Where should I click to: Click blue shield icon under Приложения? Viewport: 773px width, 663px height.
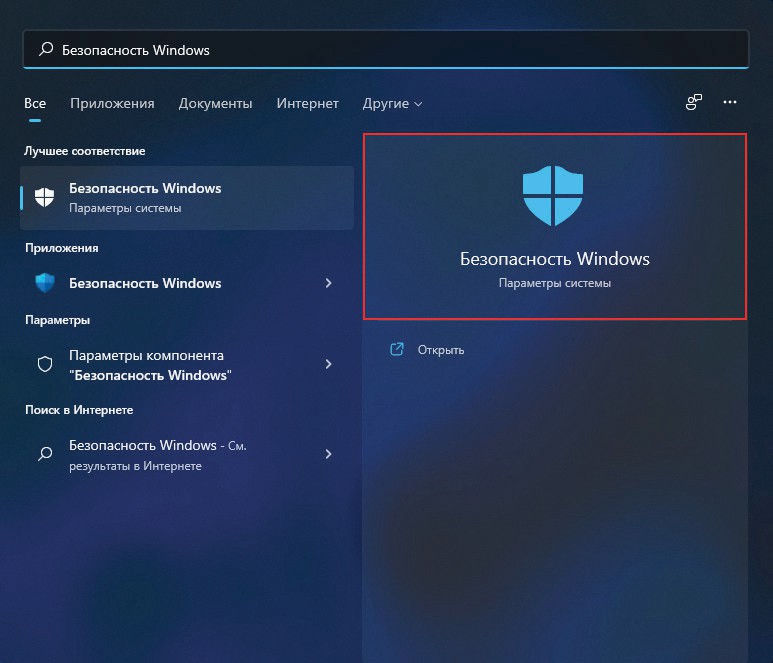[x=45, y=283]
